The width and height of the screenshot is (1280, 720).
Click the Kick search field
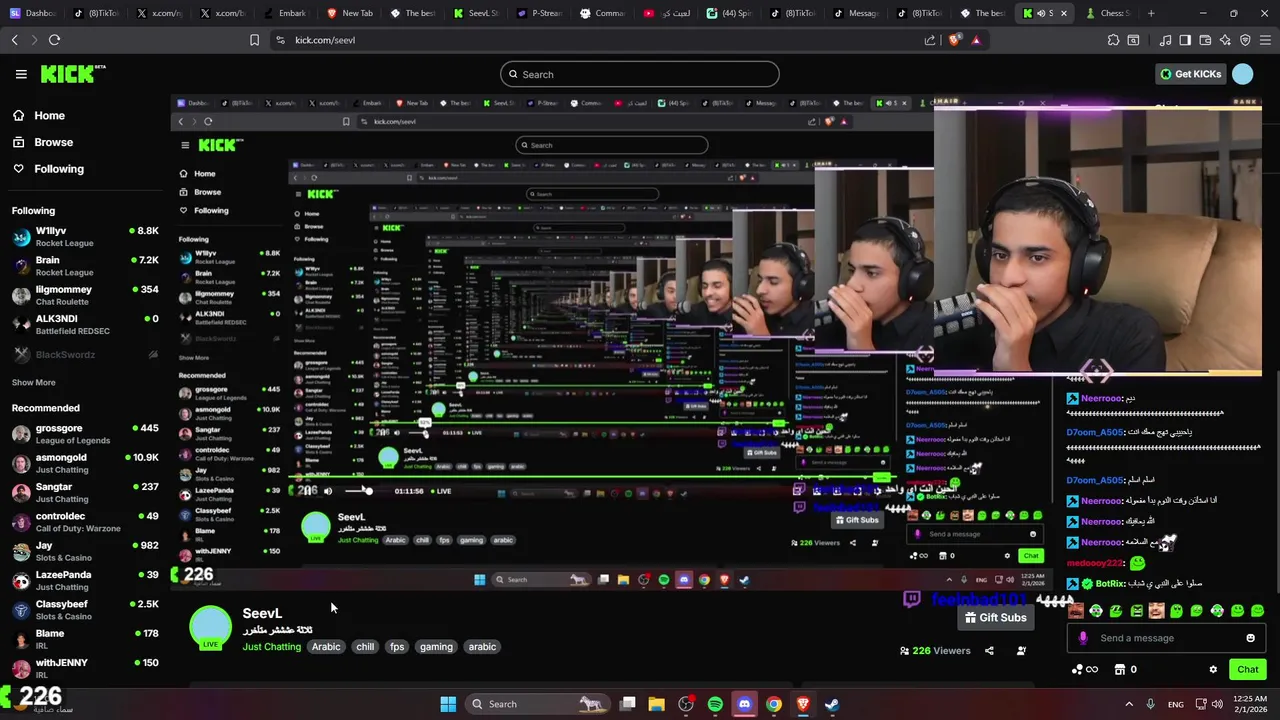point(640,74)
